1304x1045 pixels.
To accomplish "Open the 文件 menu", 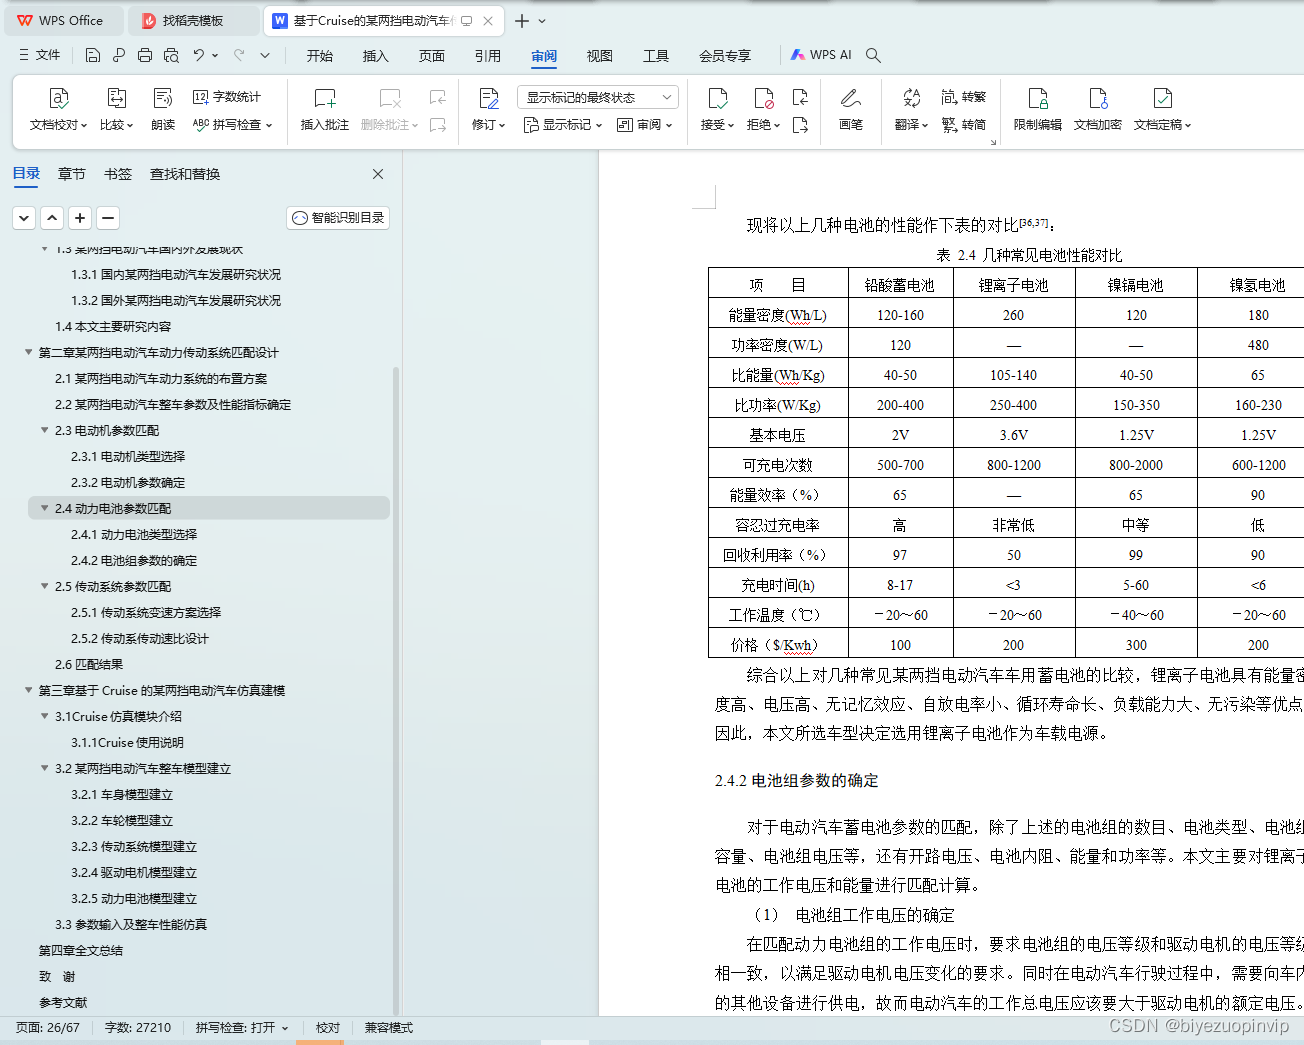I will coord(39,55).
